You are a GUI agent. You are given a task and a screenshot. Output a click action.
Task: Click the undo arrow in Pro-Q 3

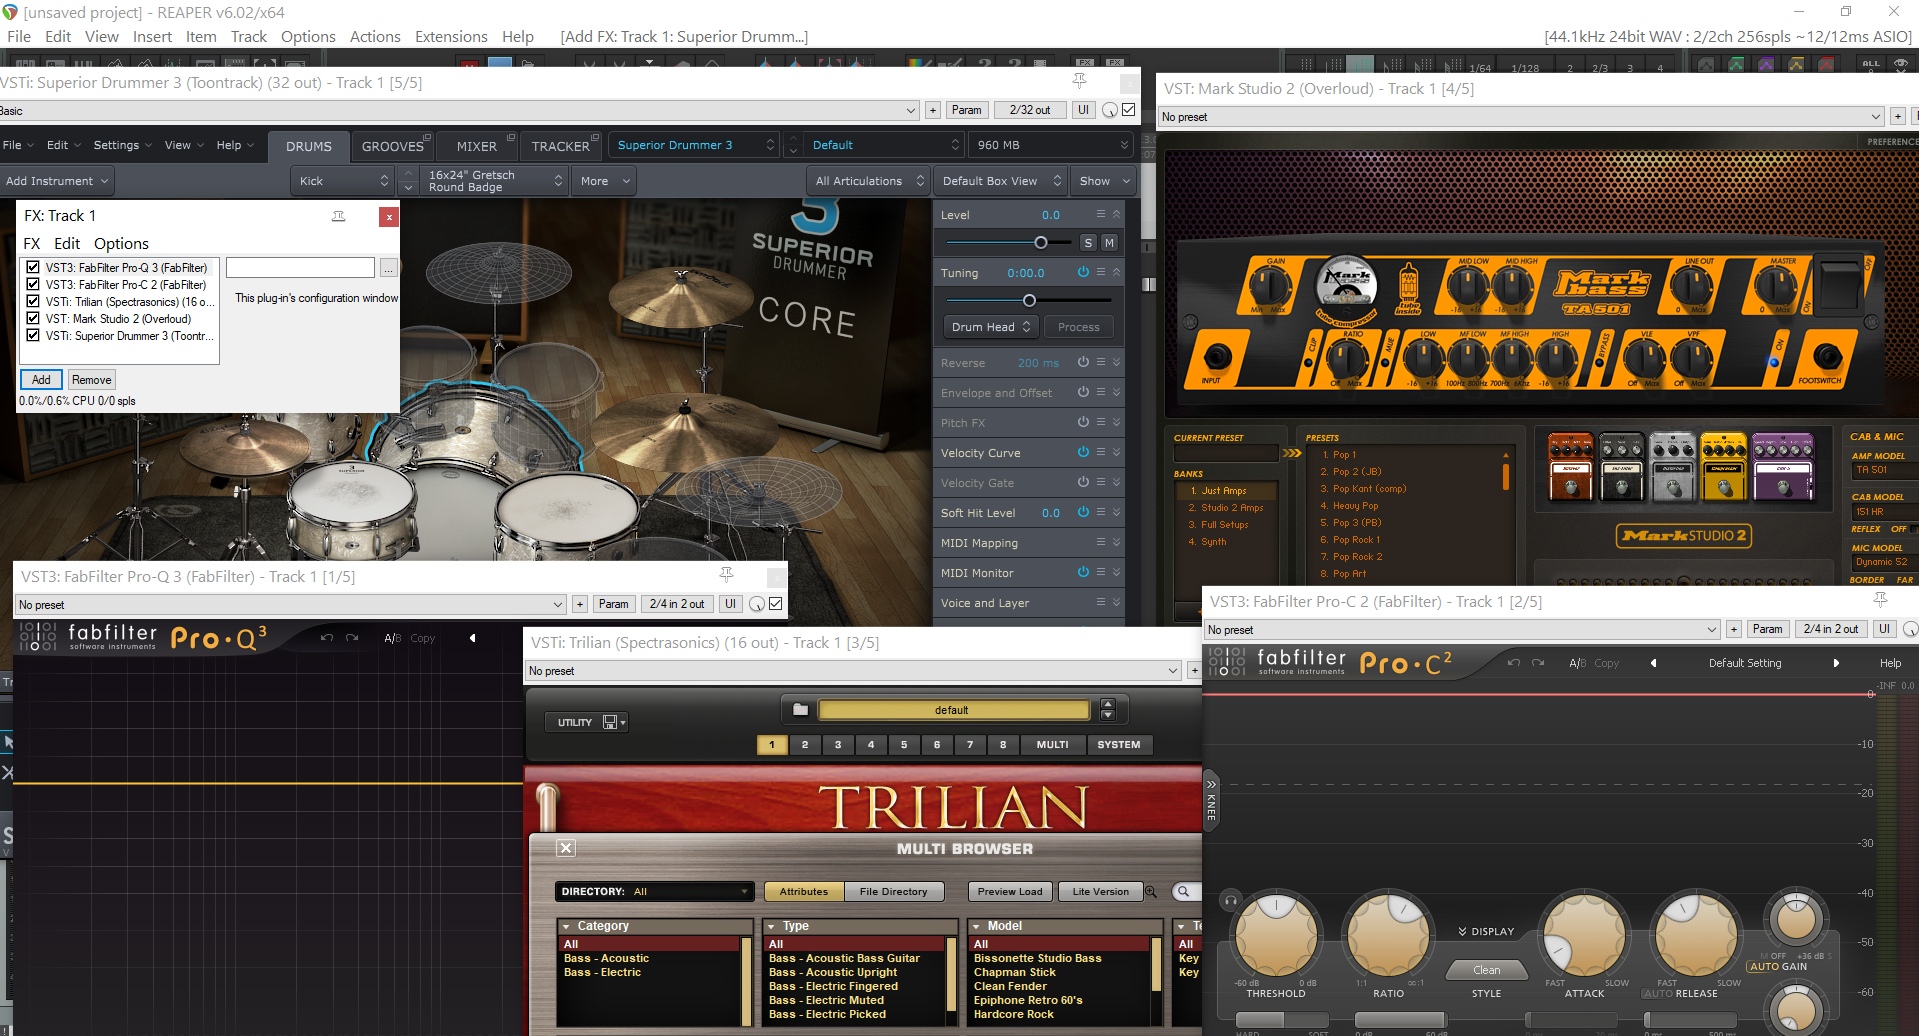(326, 638)
